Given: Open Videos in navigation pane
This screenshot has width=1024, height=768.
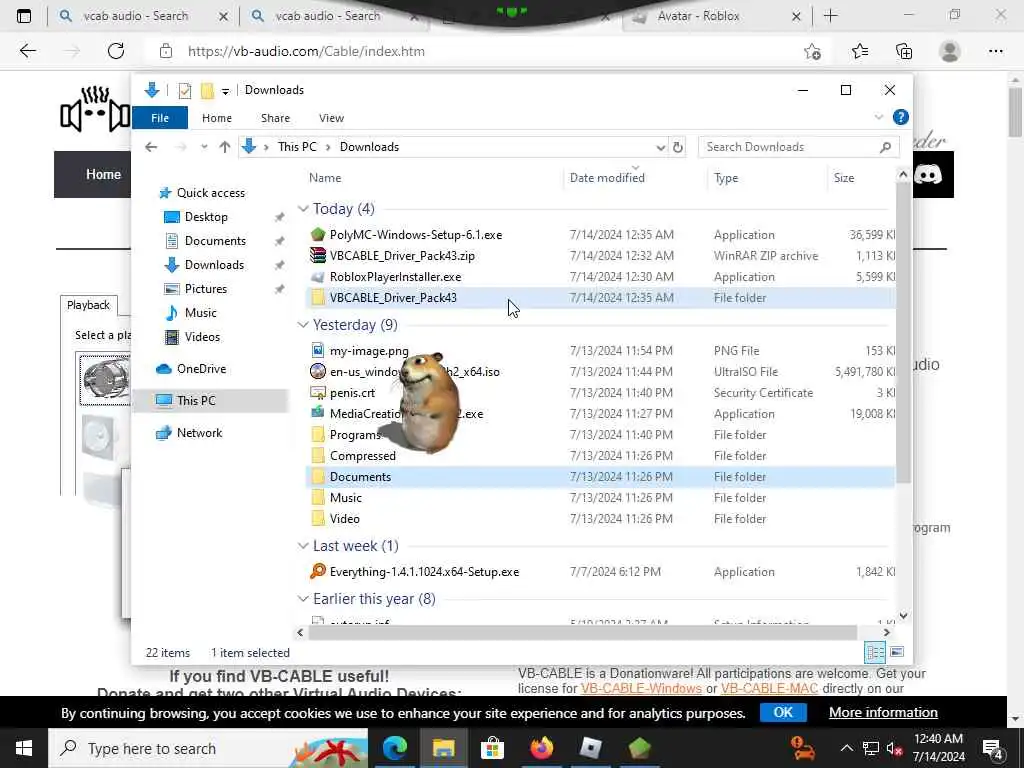Looking at the screenshot, I should point(202,337).
